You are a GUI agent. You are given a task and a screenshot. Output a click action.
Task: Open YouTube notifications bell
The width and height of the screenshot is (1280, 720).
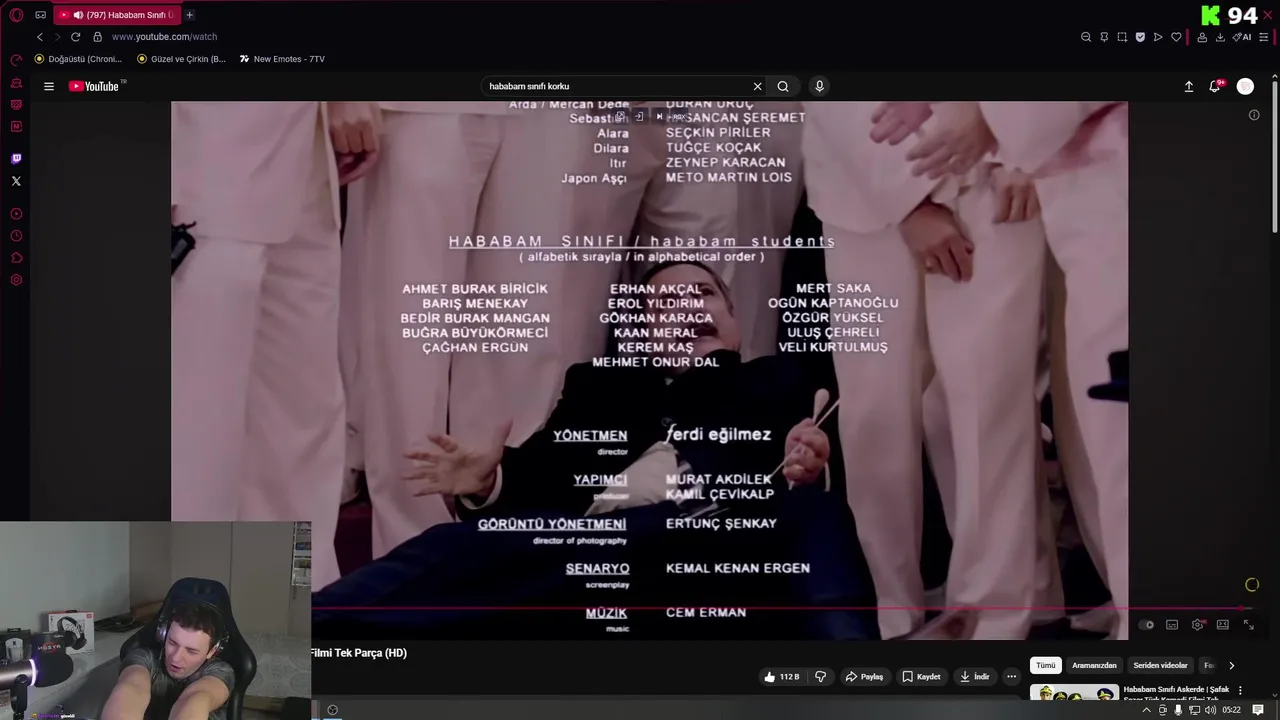(x=1215, y=86)
